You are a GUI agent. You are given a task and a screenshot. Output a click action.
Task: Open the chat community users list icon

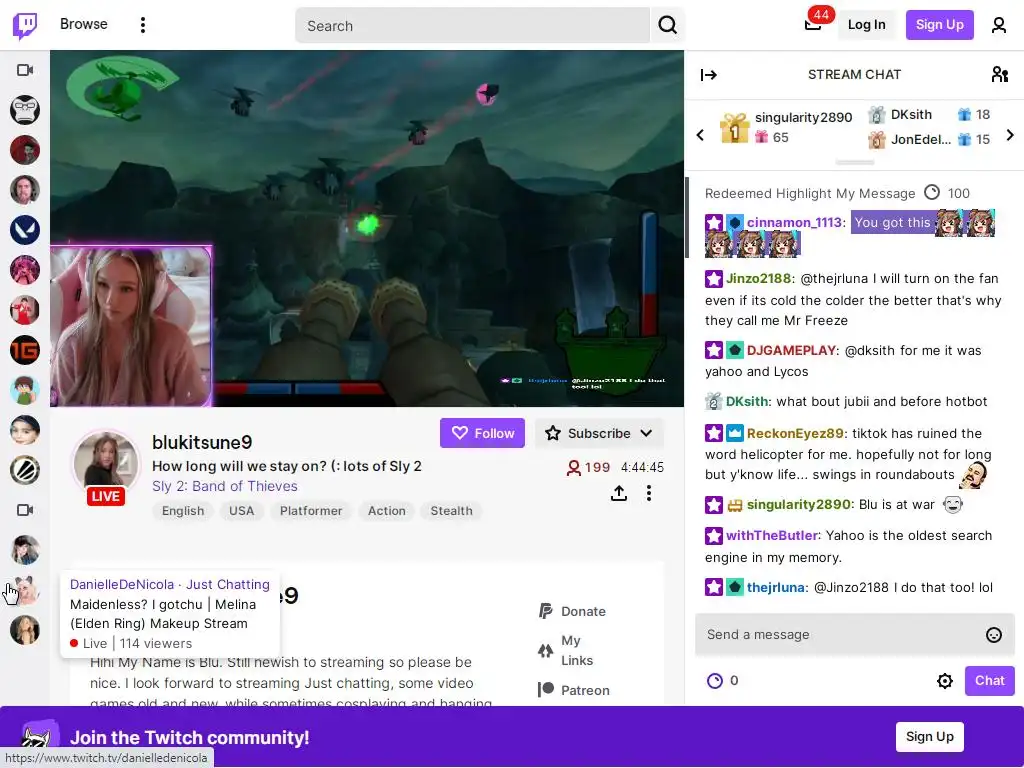(x=999, y=75)
